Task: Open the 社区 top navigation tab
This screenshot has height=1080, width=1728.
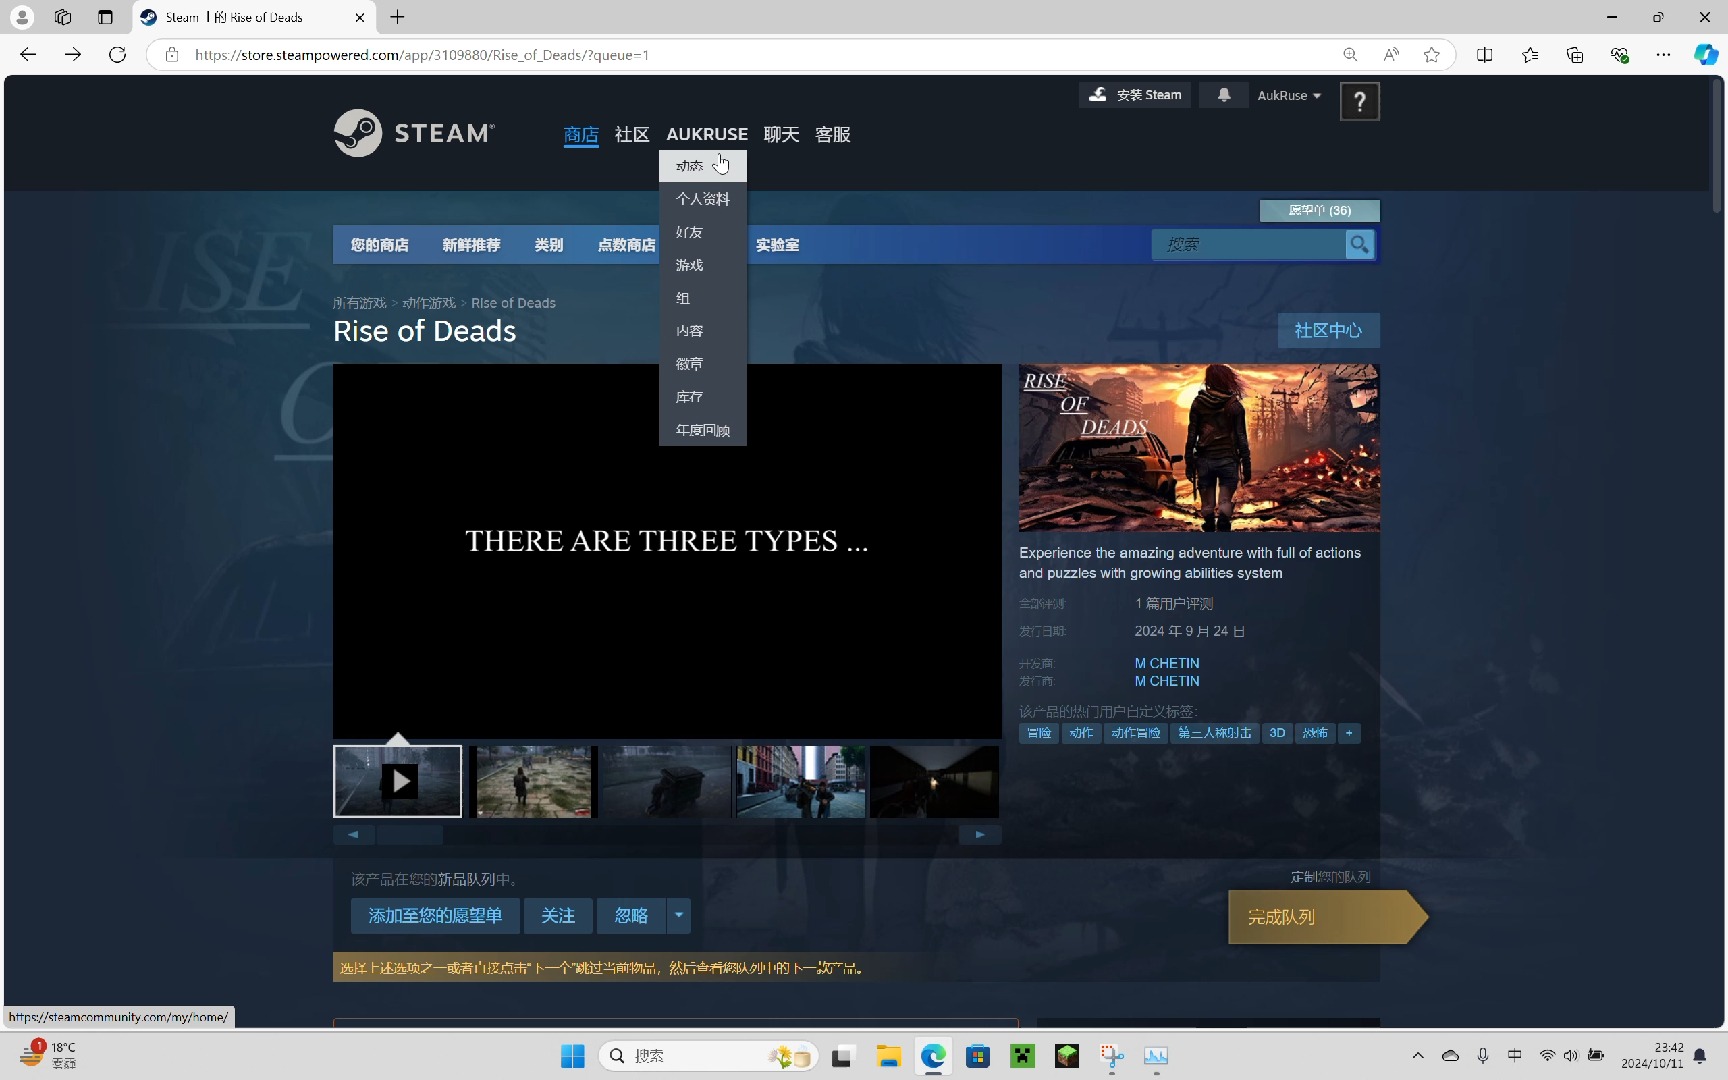Action: click(x=632, y=134)
